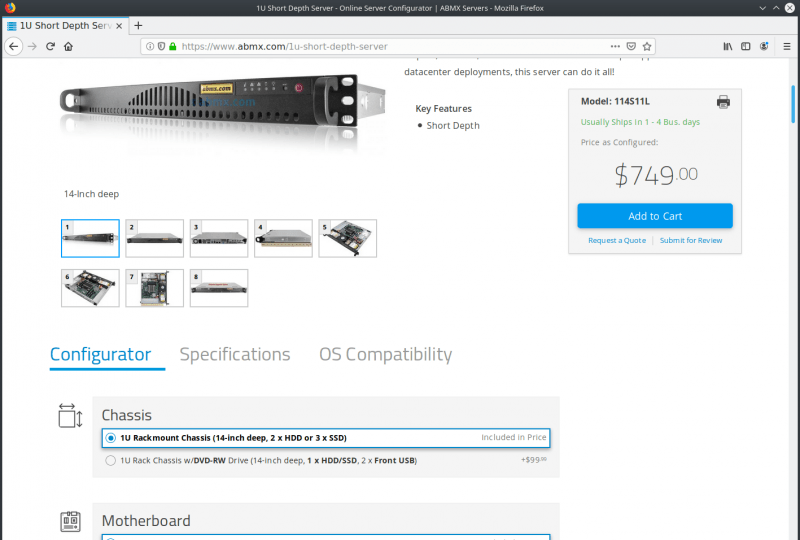Viewport: 800px width, 540px height.
Task: Click the Usually Ships in 1 - 4 Bus. days text
Action: (640, 122)
